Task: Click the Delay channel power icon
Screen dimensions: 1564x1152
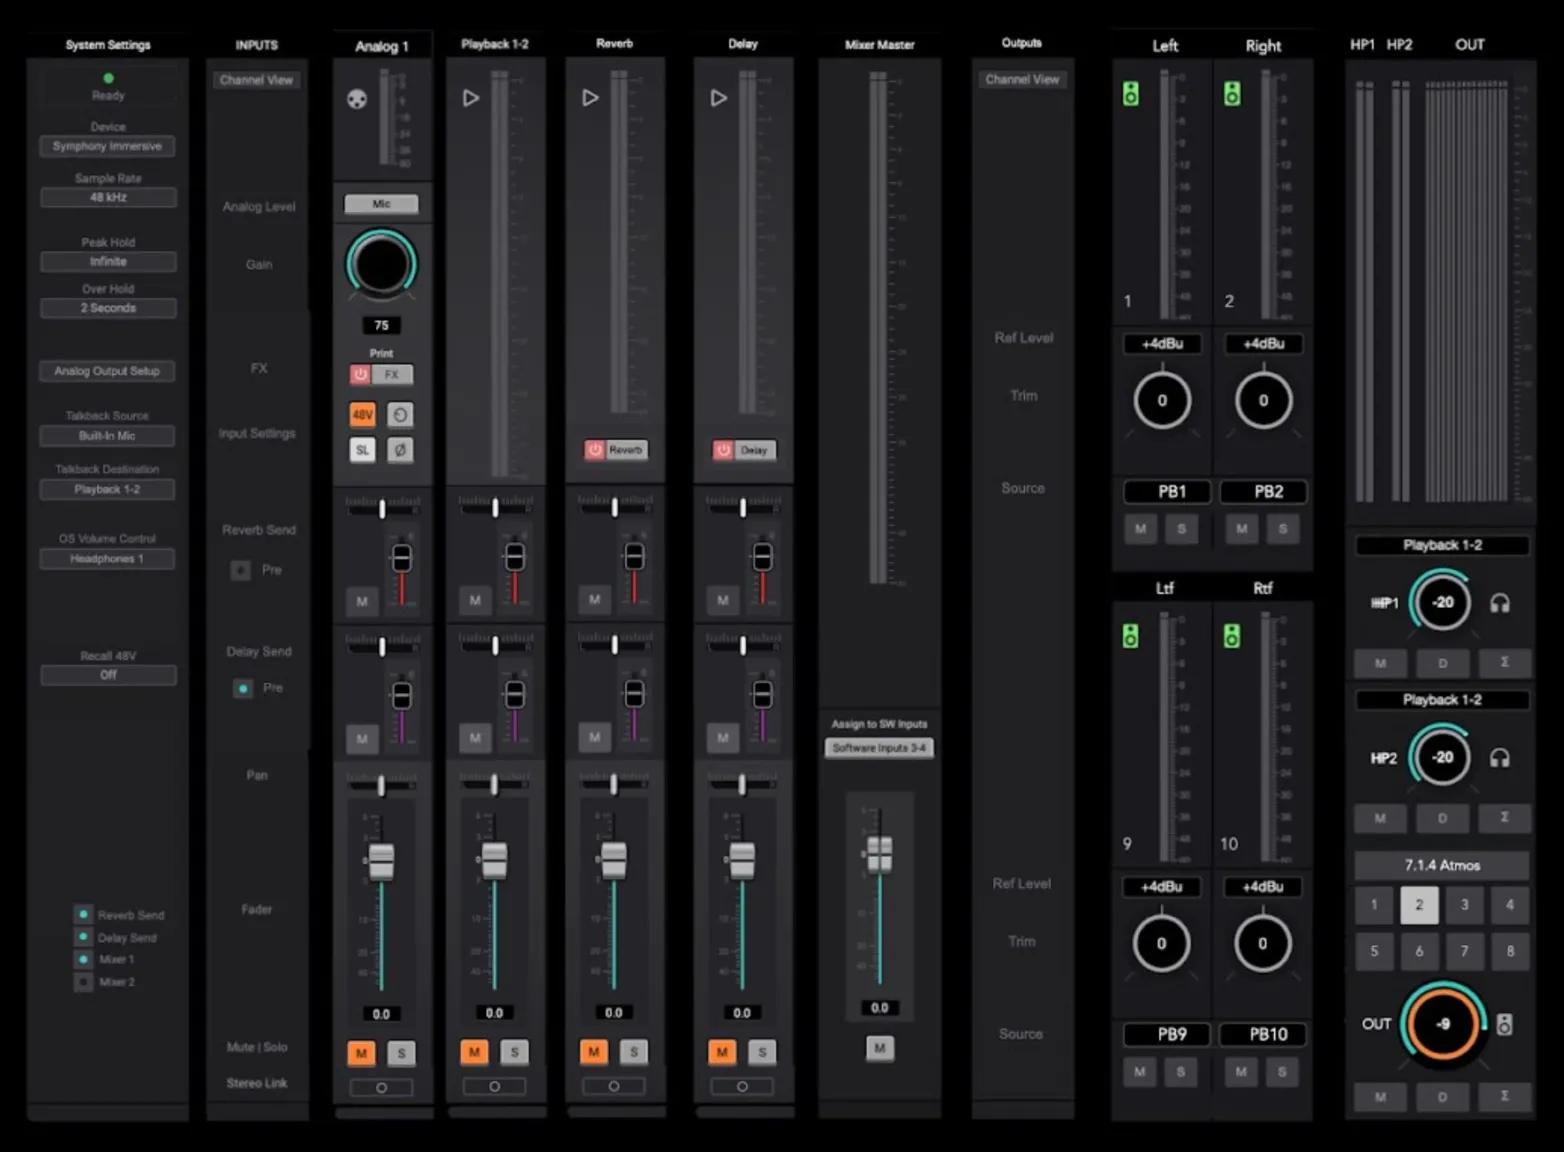Action: pos(723,450)
